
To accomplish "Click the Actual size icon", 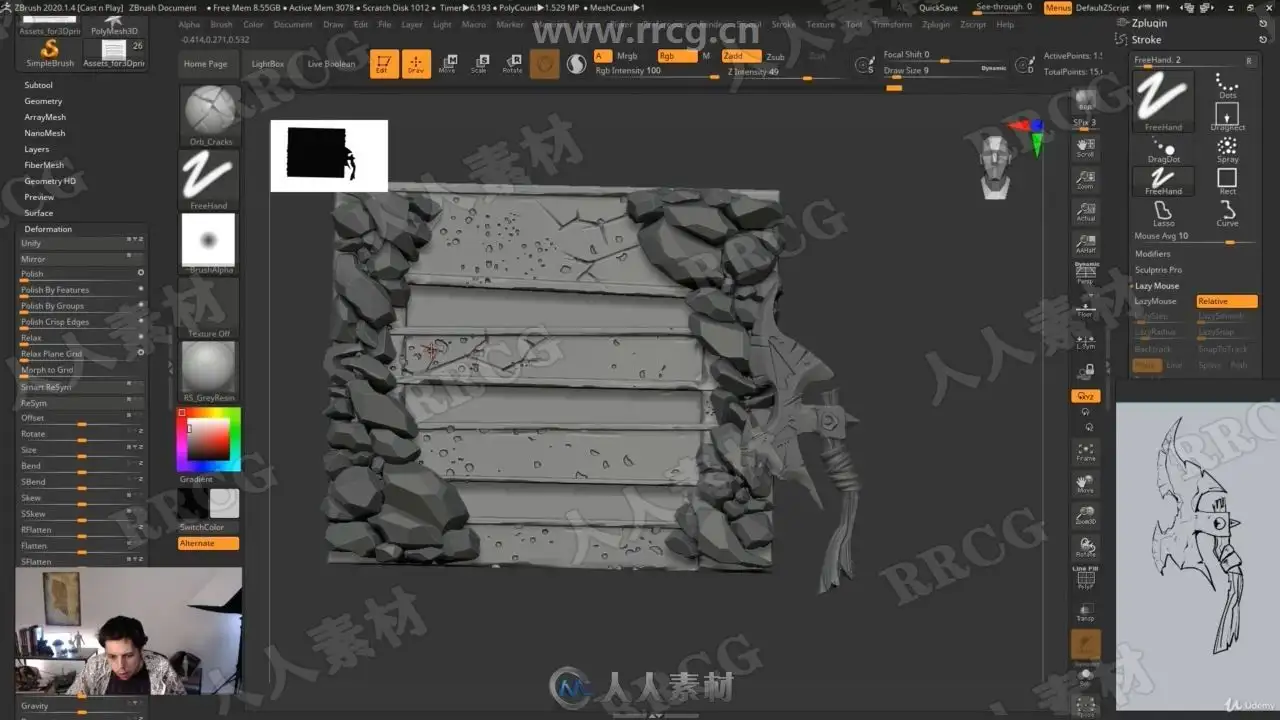I will click(x=1085, y=212).
